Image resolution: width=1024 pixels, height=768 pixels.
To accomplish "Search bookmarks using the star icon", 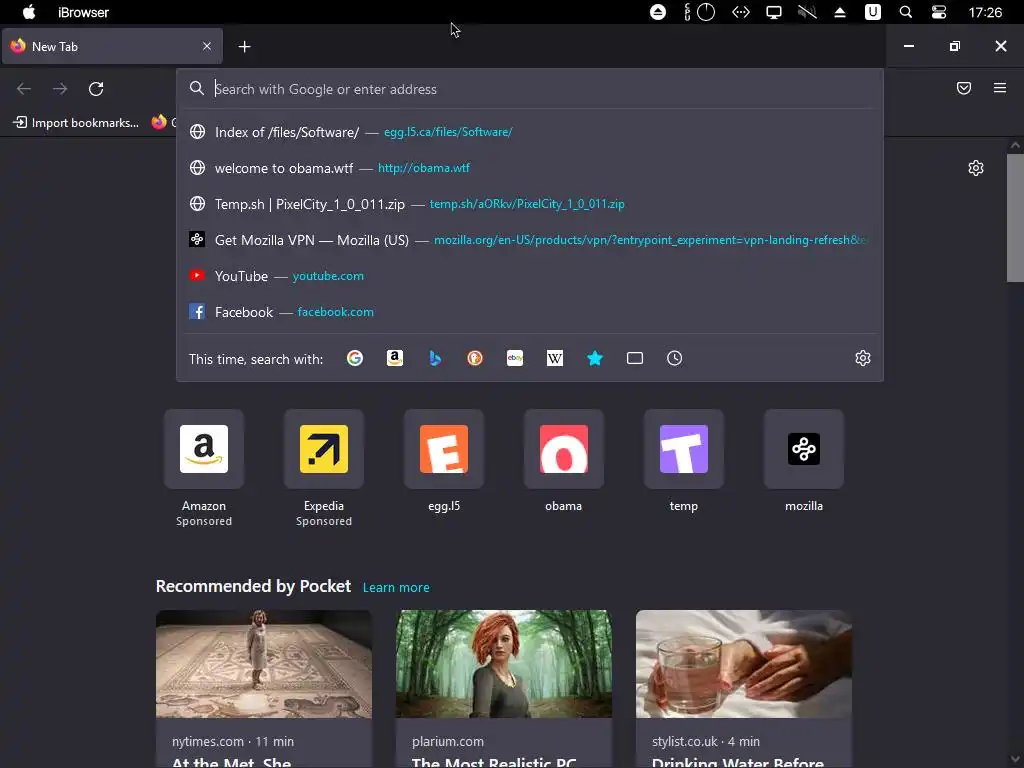I will (595, 358).
